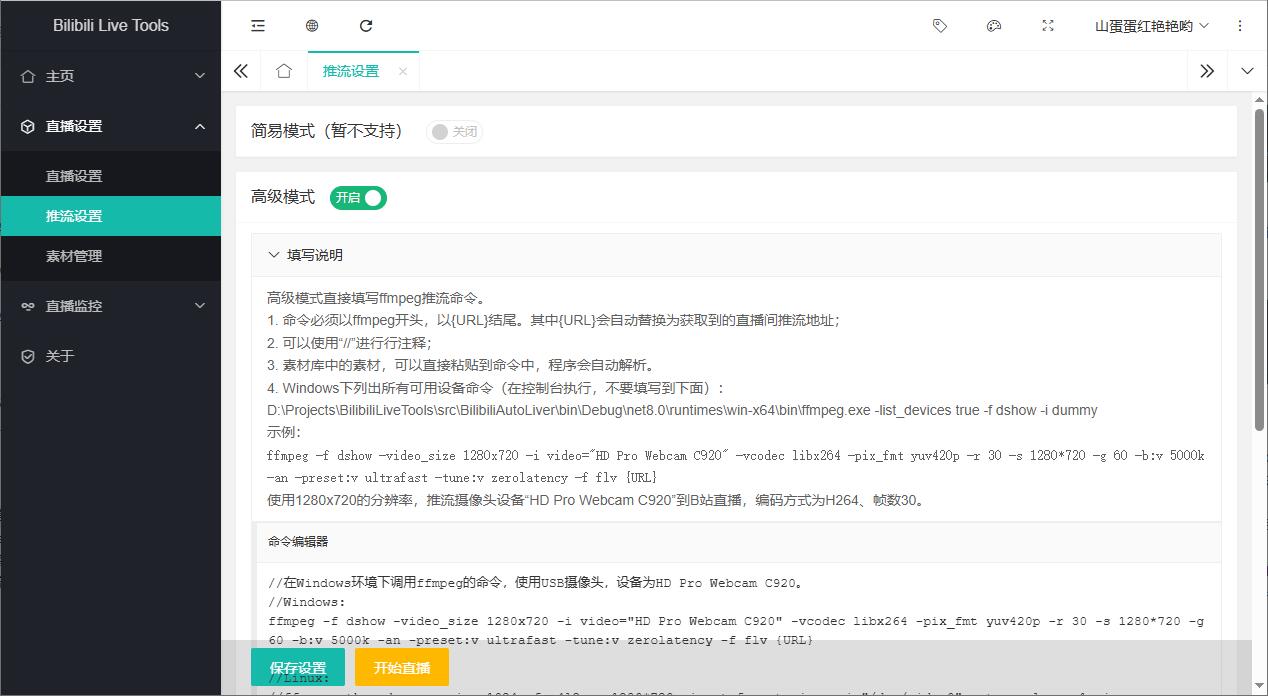Click the '//Windows:' comment line in editor
Screen dimensions: 1268x696
[x=307, y=602]
